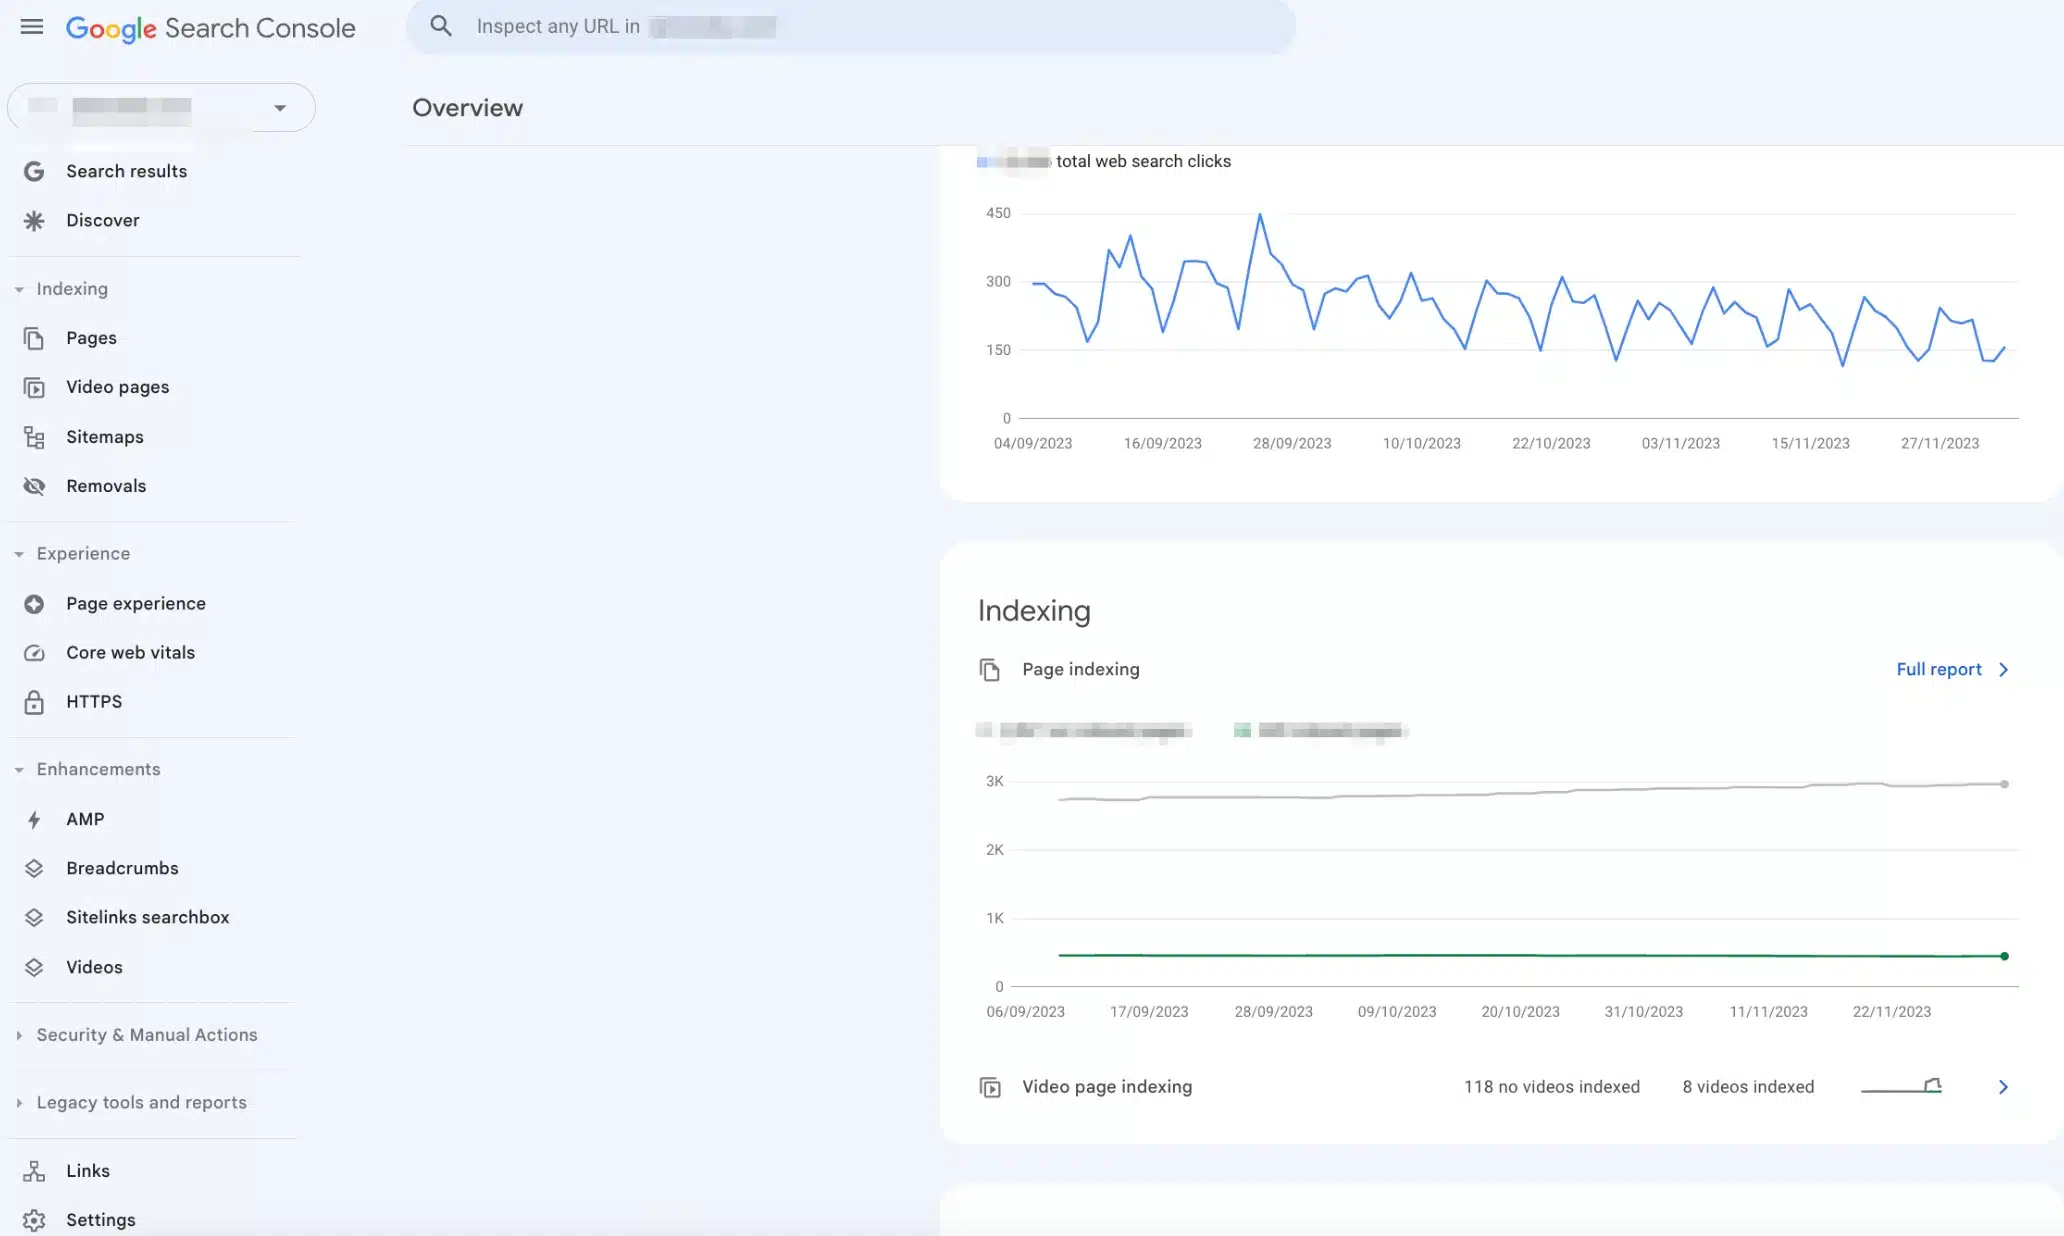
Task: Click the Discover icon
Action: 34,221
